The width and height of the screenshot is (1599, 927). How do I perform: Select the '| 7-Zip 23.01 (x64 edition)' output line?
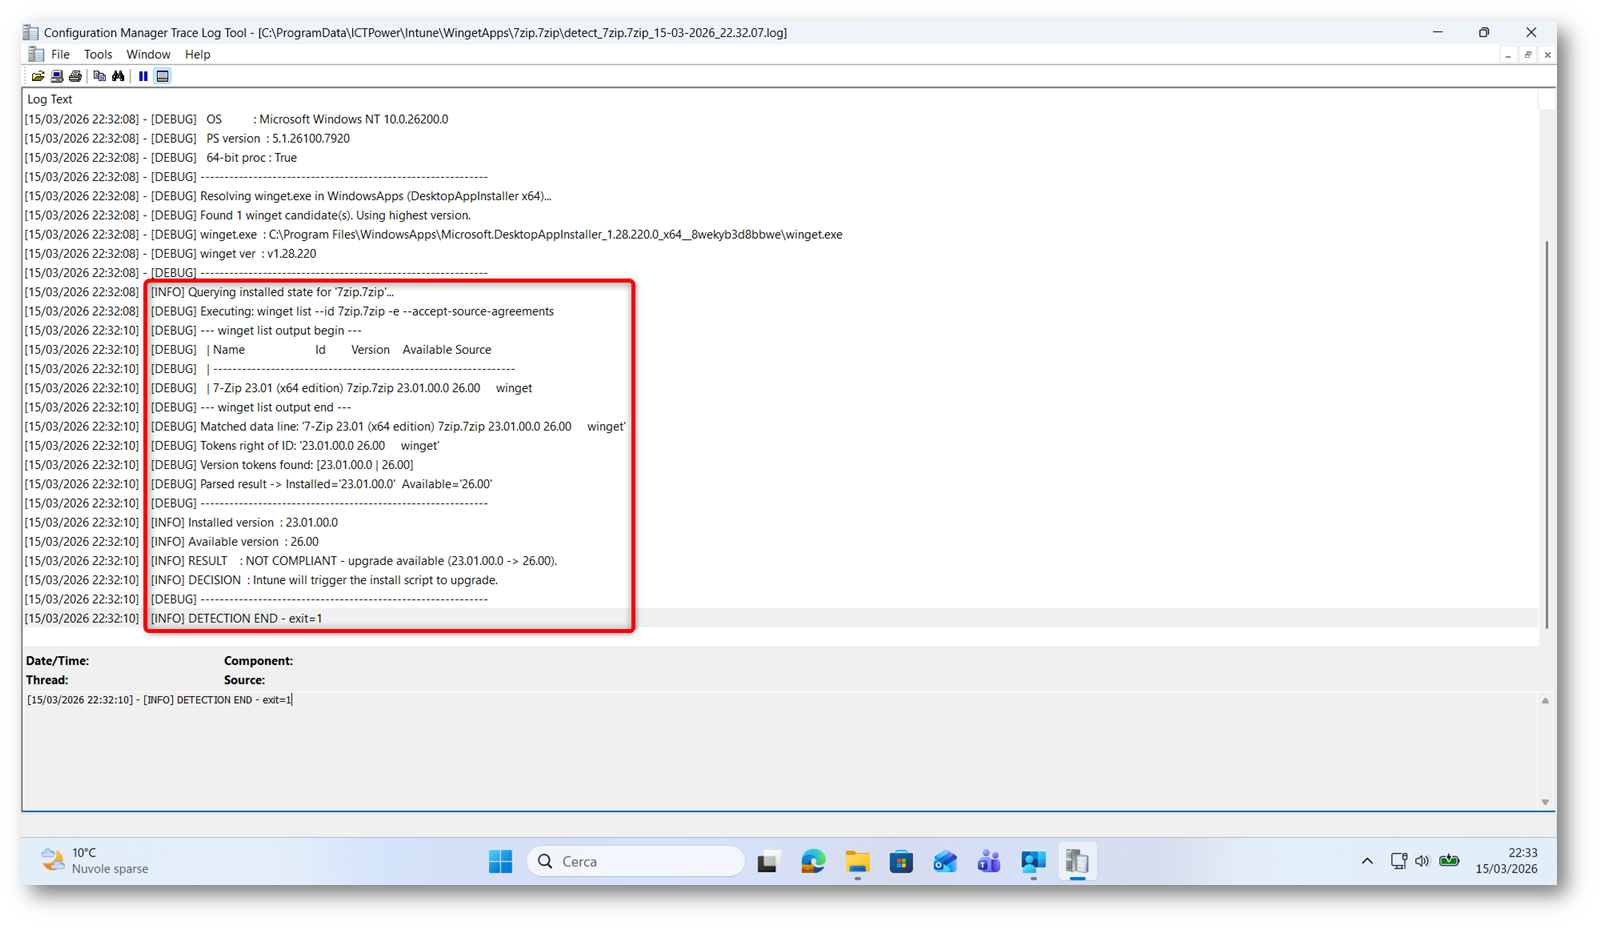(780, 388)
